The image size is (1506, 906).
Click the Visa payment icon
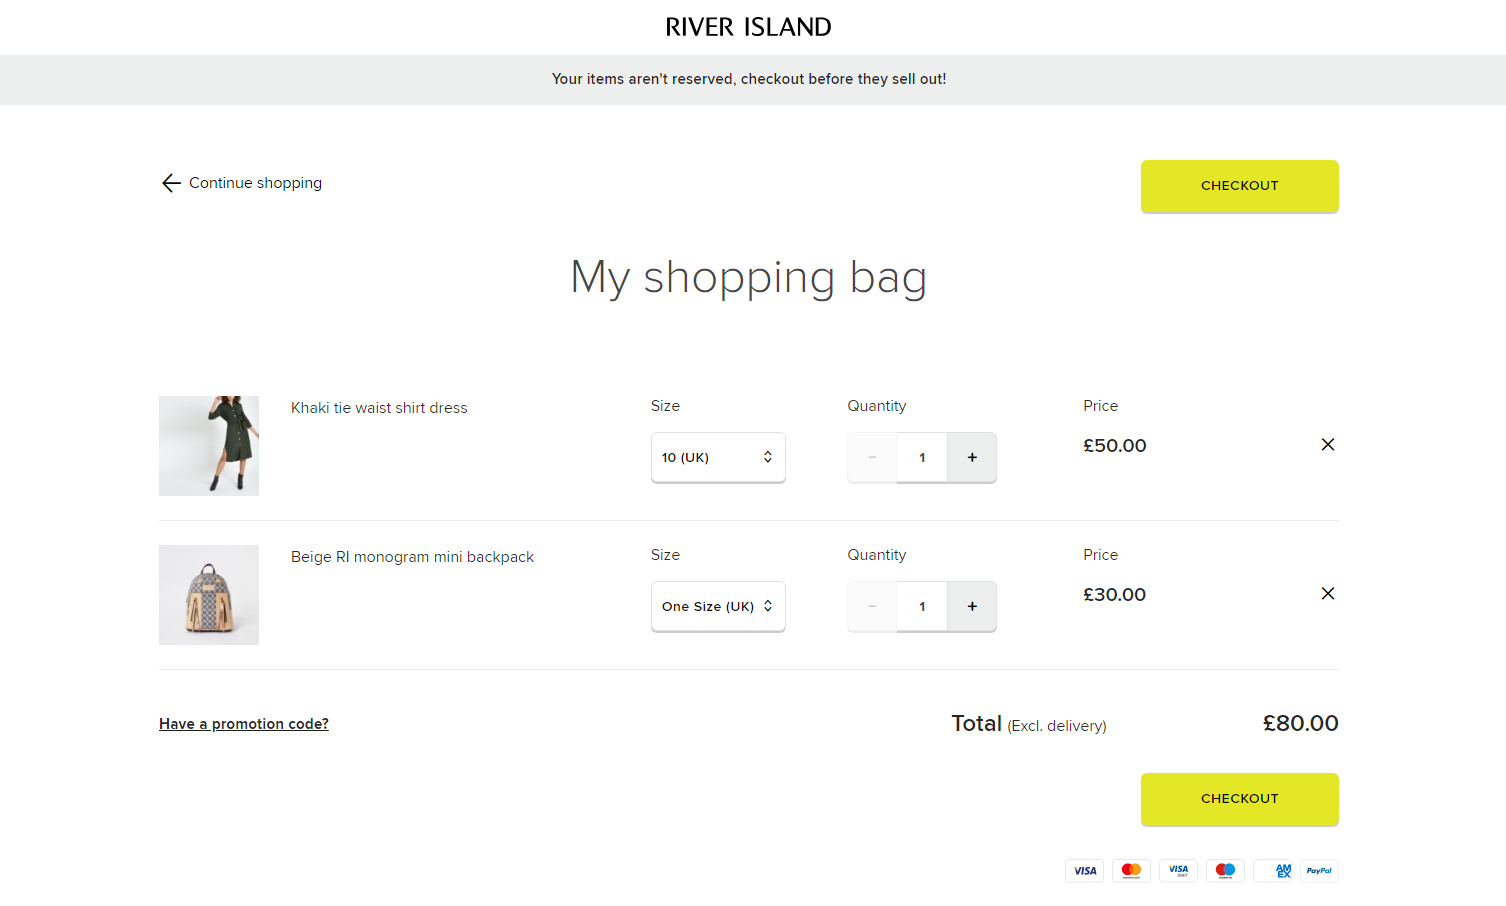click(1085, 871)
